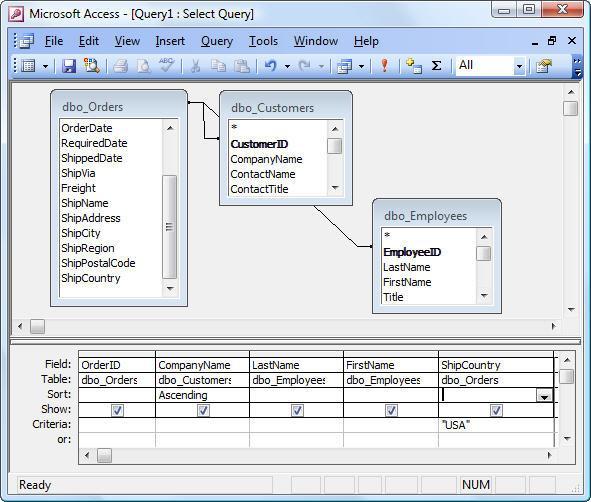Viewport: 591px width, 502px height.
Task: Click the Totals sigma icon
Action: (x=436, y=66)
